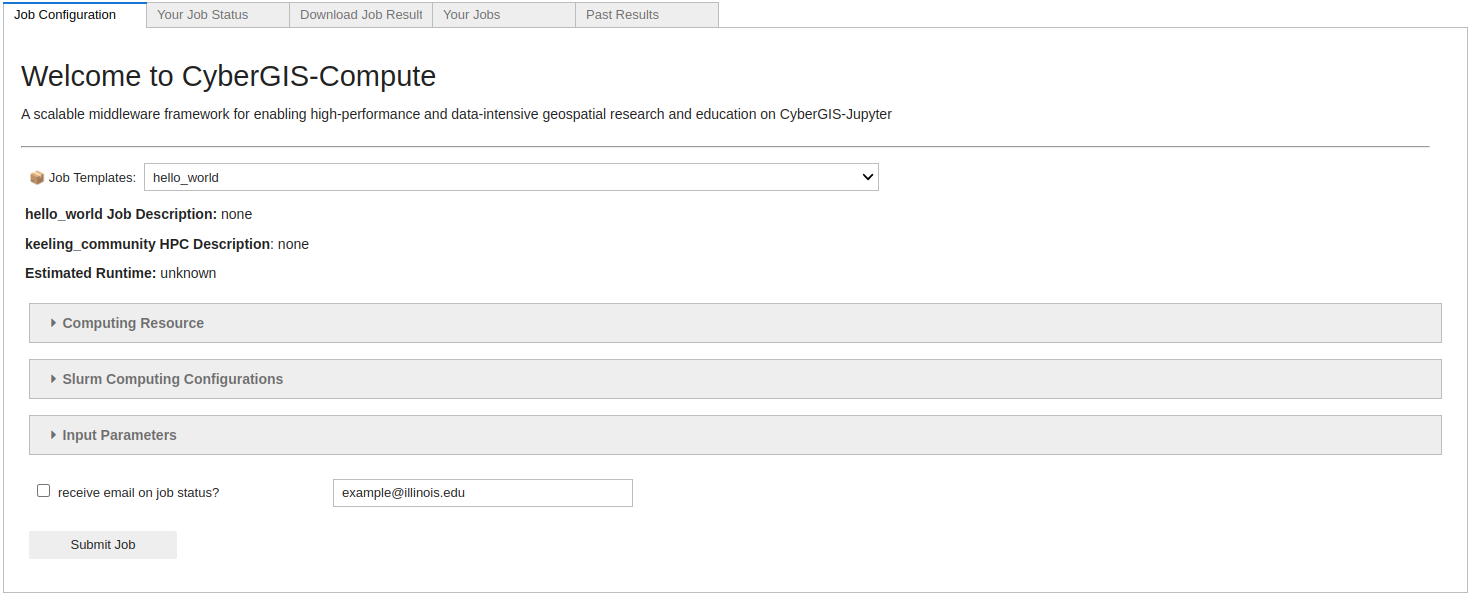Click the arrow icon beside Input Parameters
The image size is (1471, 595).
[53, 435]
